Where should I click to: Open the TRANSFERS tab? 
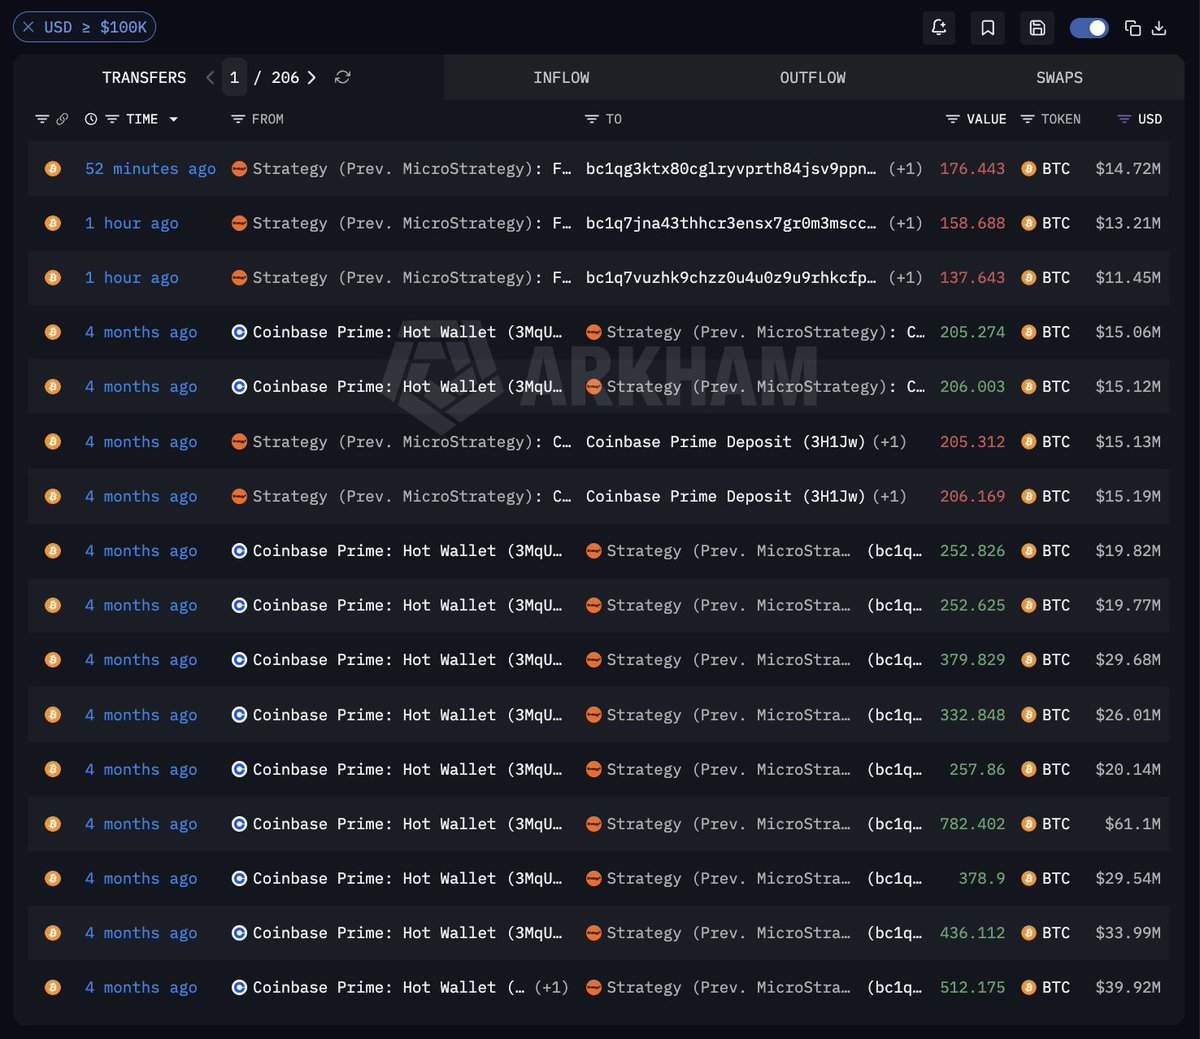click(144, 77)
